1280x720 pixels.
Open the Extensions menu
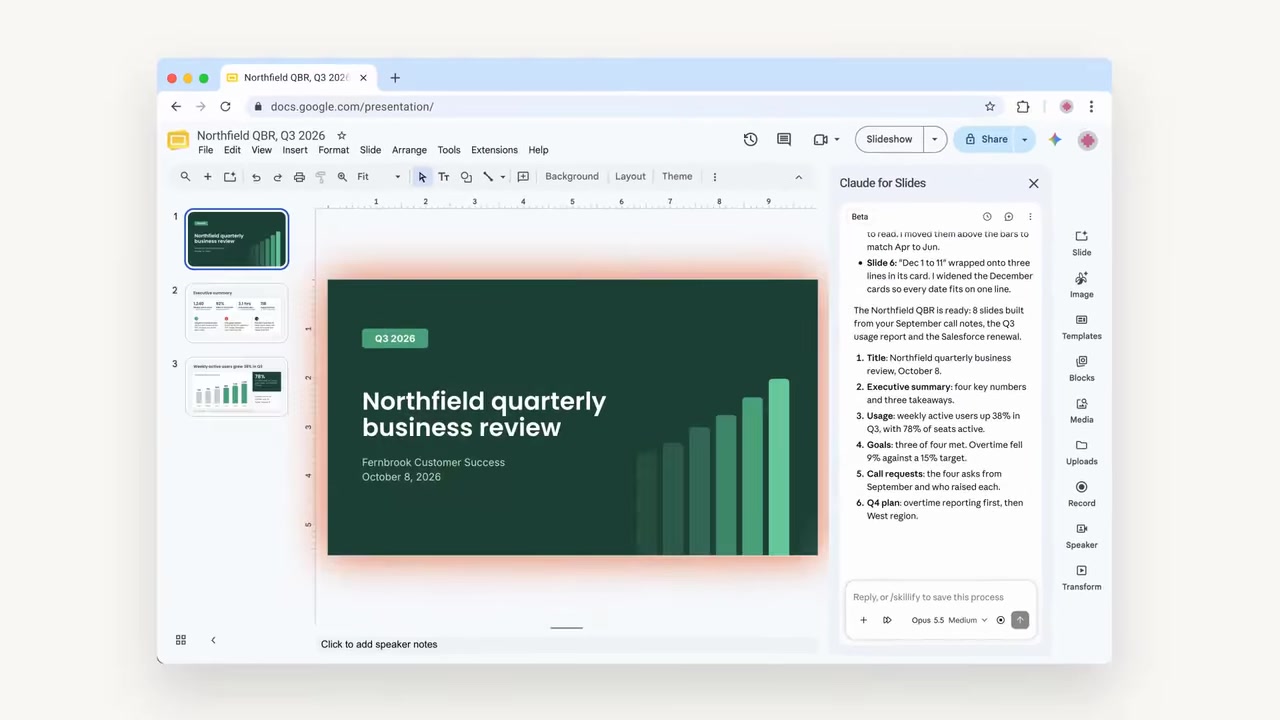click(494, 150)
